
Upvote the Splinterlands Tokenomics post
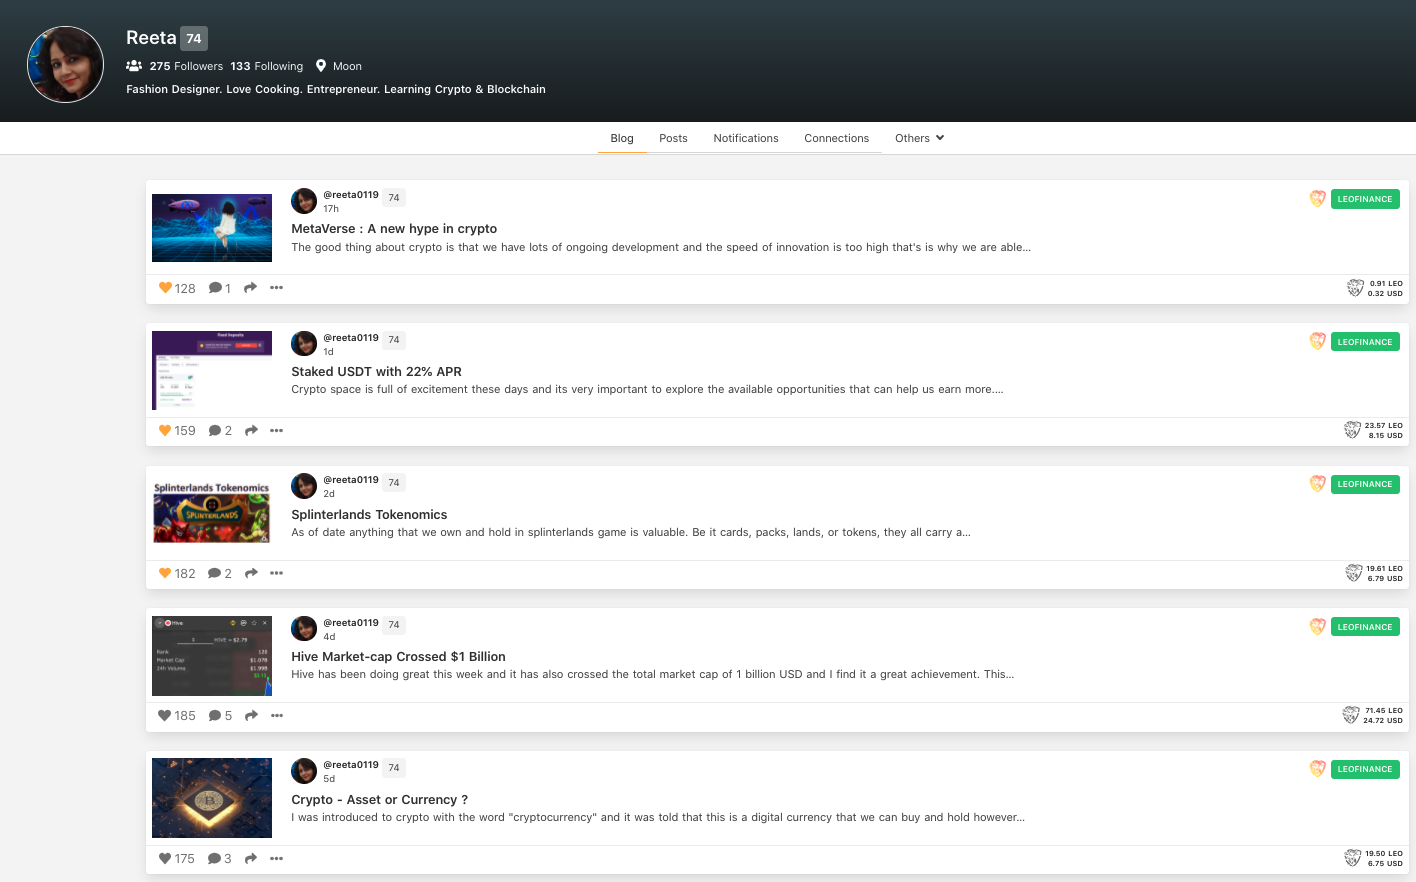(165, 573)
